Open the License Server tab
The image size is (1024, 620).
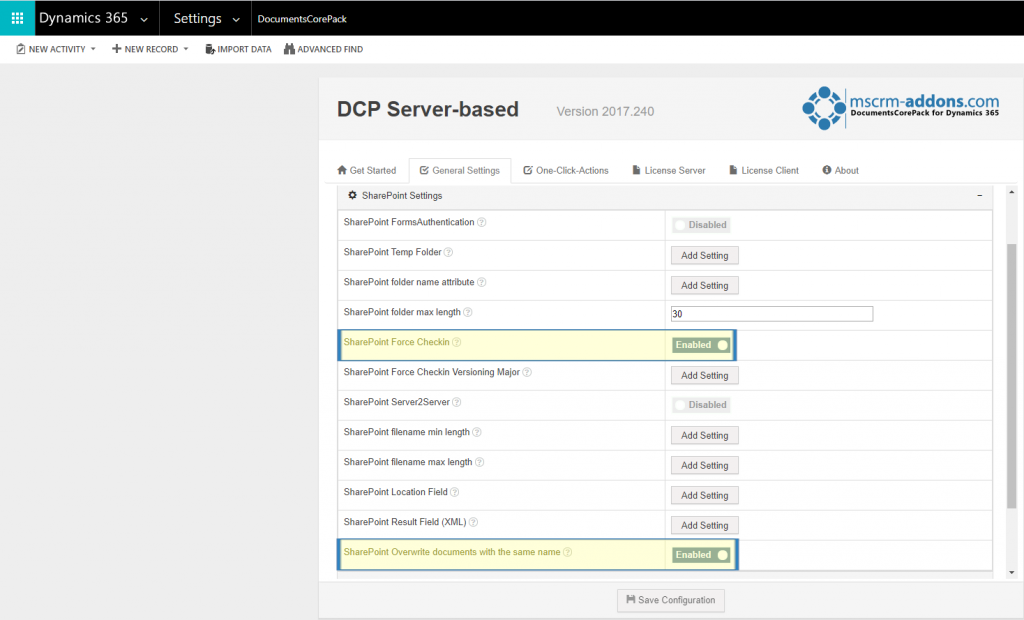[668, 170]
